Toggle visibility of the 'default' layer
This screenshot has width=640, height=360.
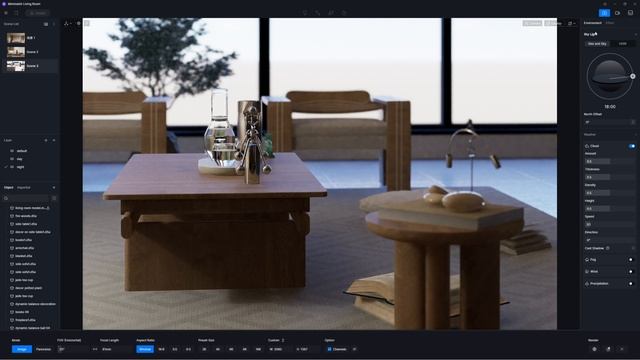click(12, 151)
